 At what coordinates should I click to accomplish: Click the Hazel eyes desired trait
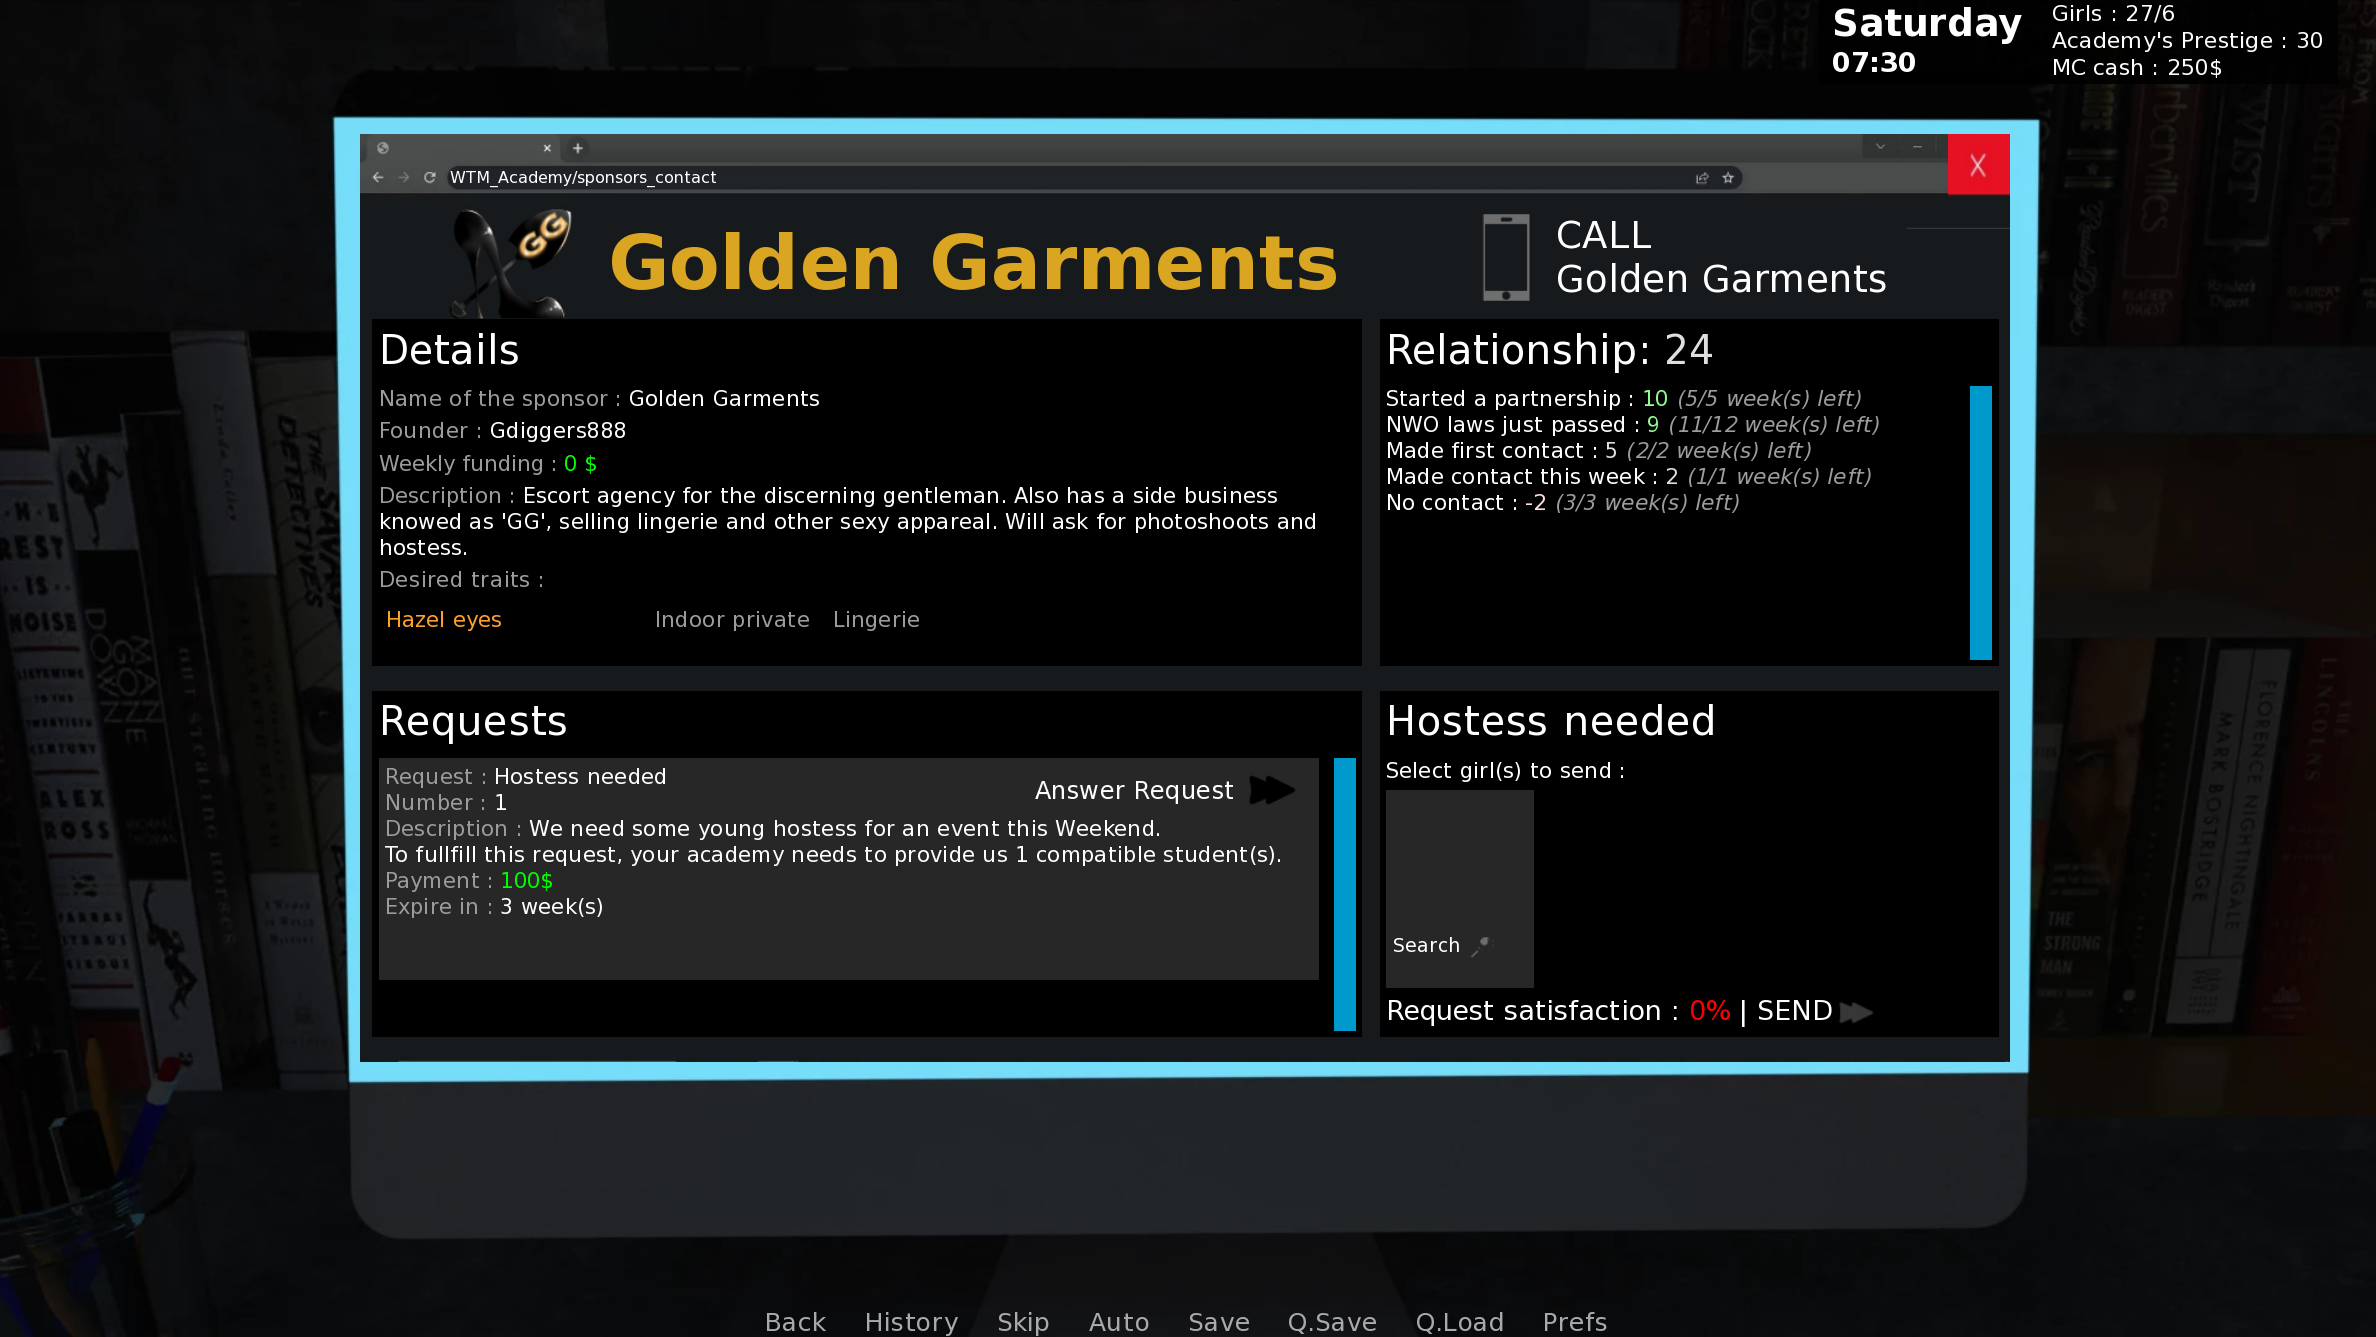(444, 620)
